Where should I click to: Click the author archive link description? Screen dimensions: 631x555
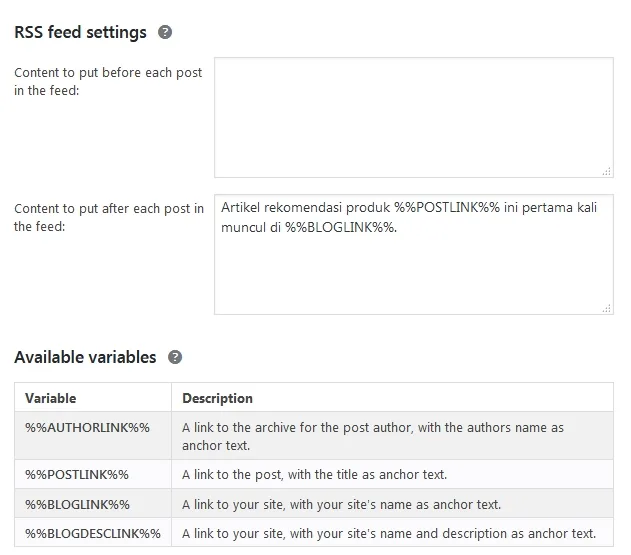[373, 436]
